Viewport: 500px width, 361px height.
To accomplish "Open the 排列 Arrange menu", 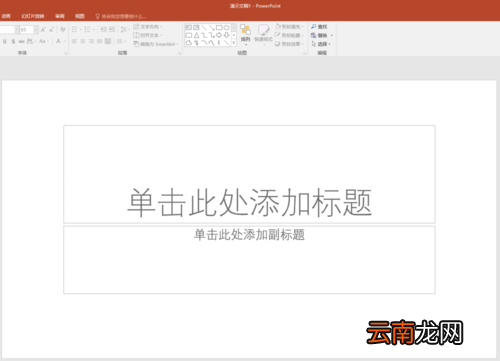I will (x=246, y=34).
